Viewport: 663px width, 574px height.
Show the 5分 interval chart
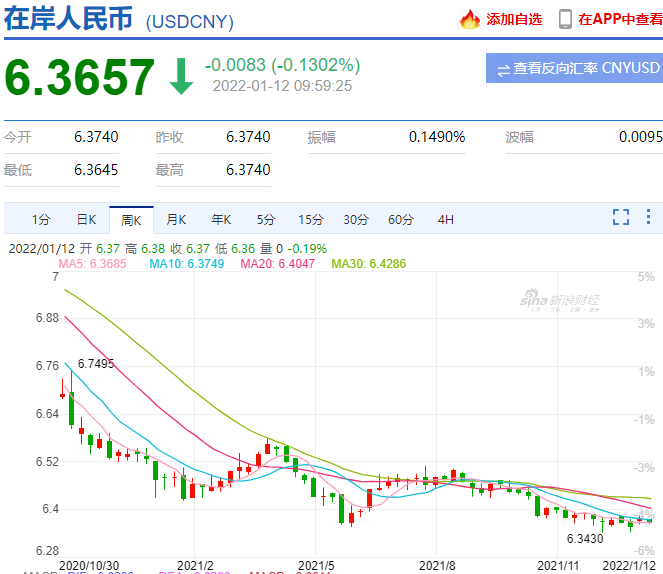tap(266, 220)
